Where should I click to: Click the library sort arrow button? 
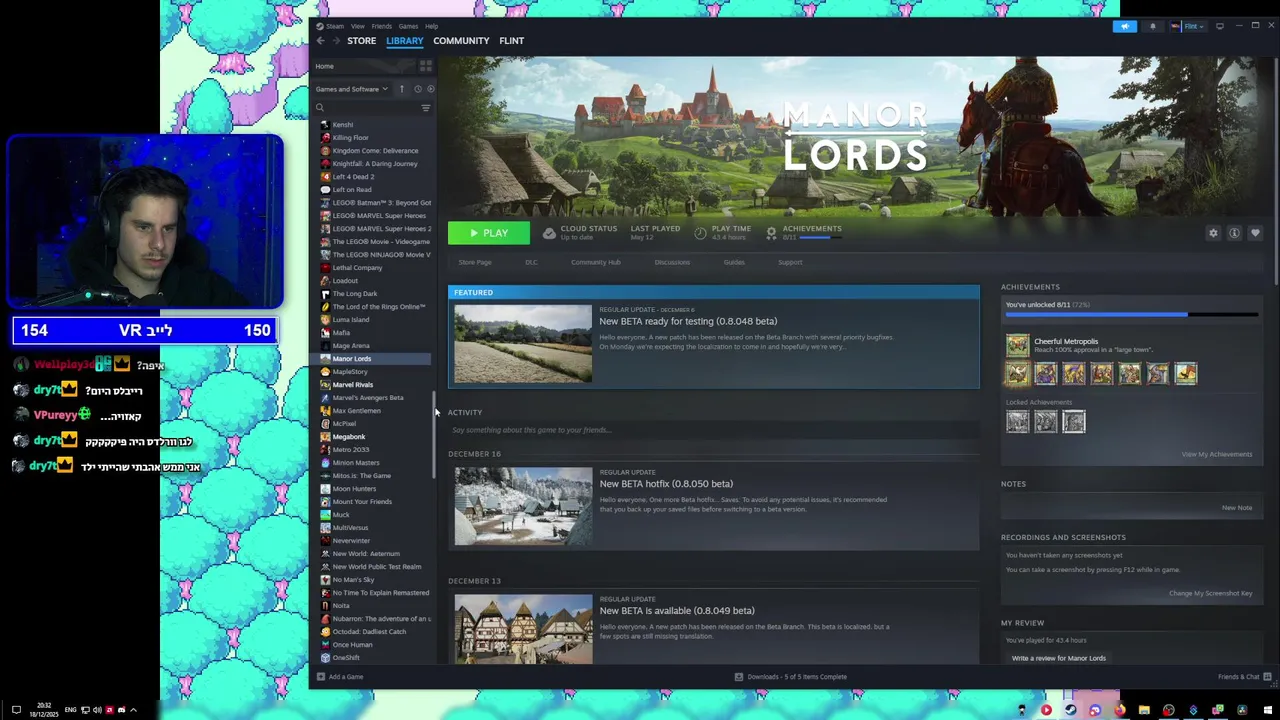tap(402, 89)
